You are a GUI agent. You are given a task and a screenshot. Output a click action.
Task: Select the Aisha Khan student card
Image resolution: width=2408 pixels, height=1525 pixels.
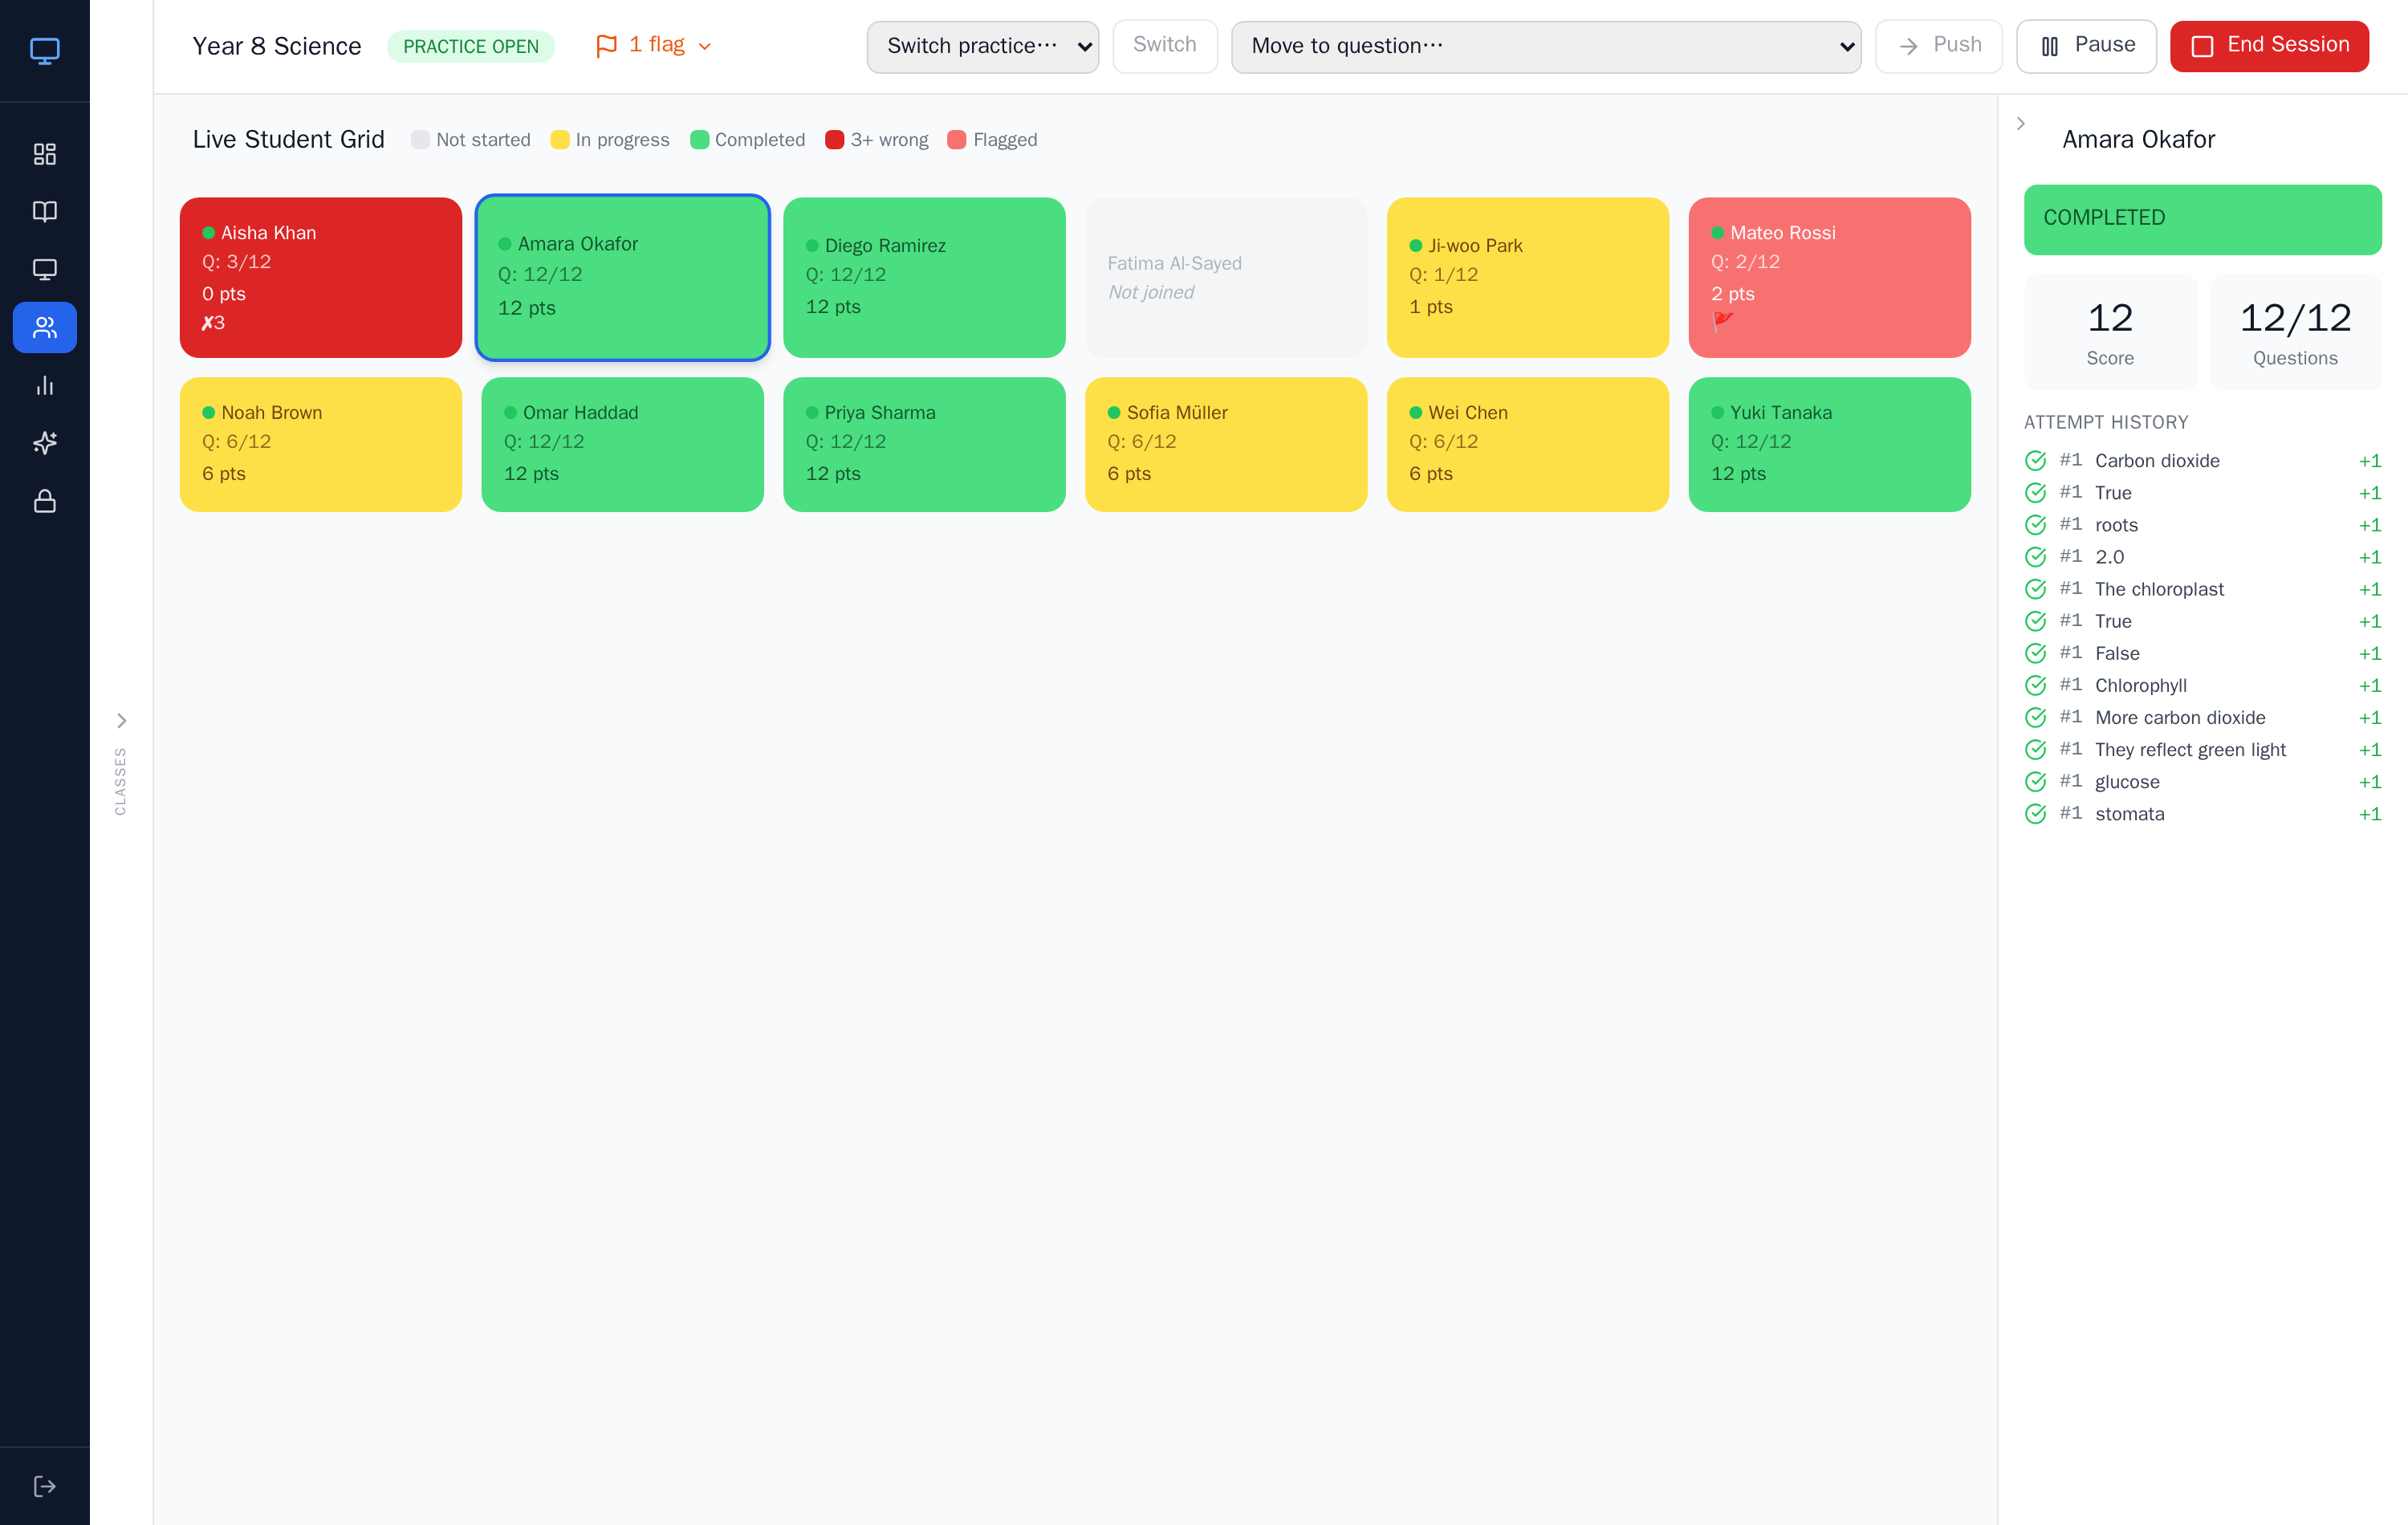pos(321,277)
